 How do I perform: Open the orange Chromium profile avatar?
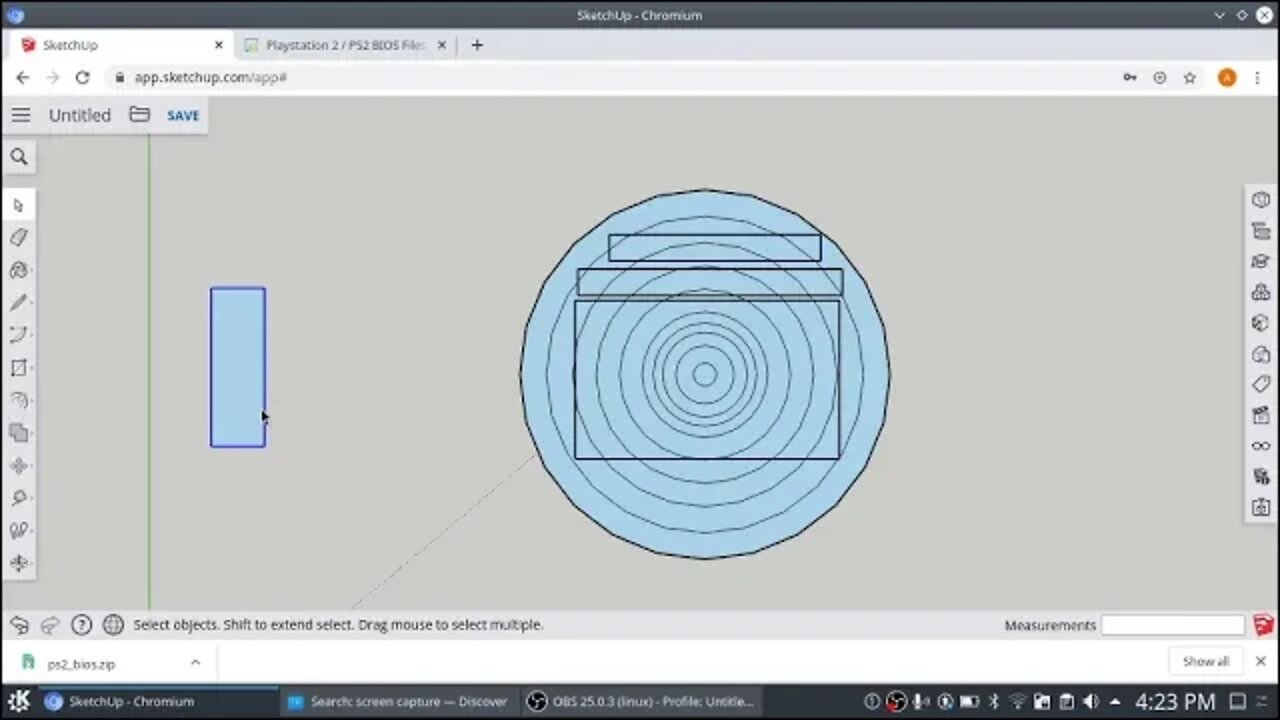1227,77
